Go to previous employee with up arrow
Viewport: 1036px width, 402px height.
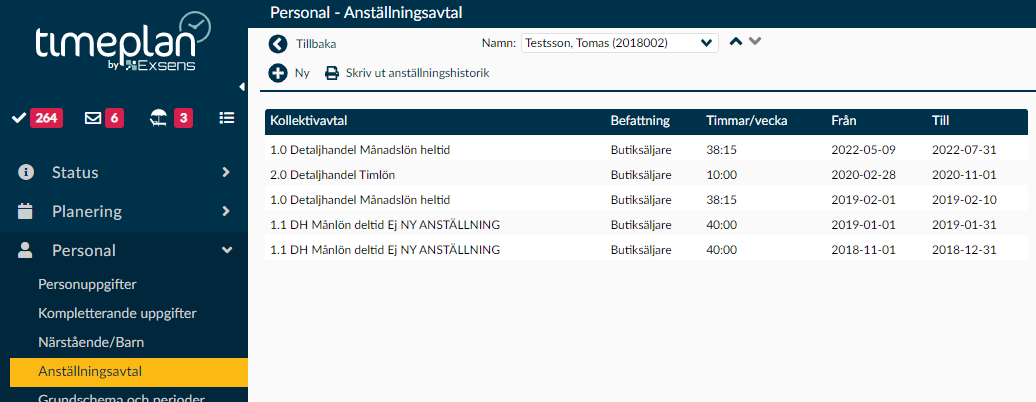click(x=736, y=42)
